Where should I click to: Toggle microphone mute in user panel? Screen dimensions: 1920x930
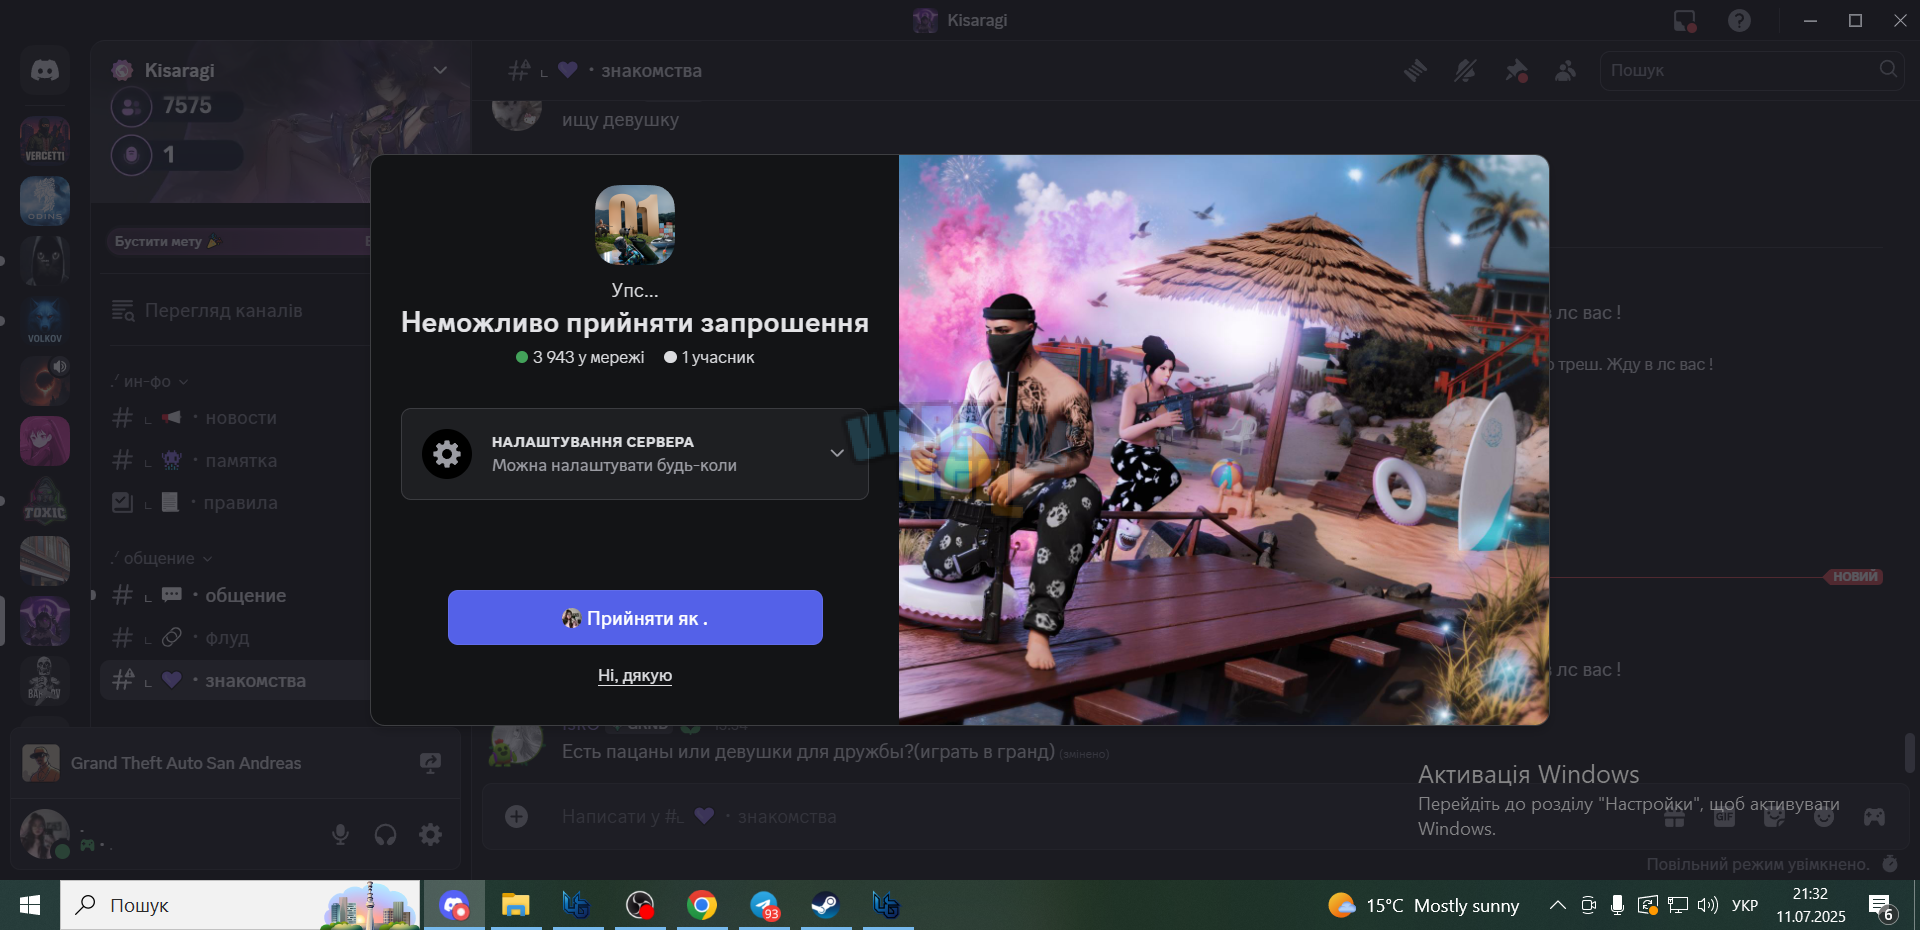coord(341,835)
